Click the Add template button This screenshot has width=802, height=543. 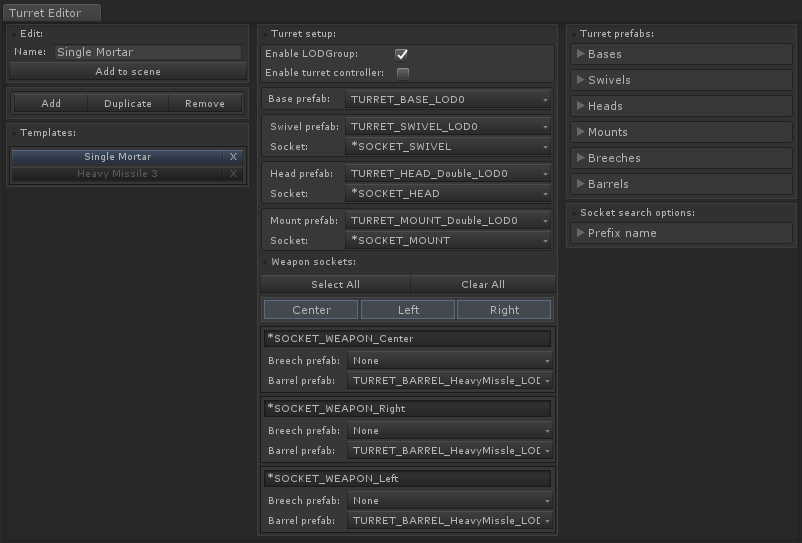pyautogui.click(x=51, y=103)
